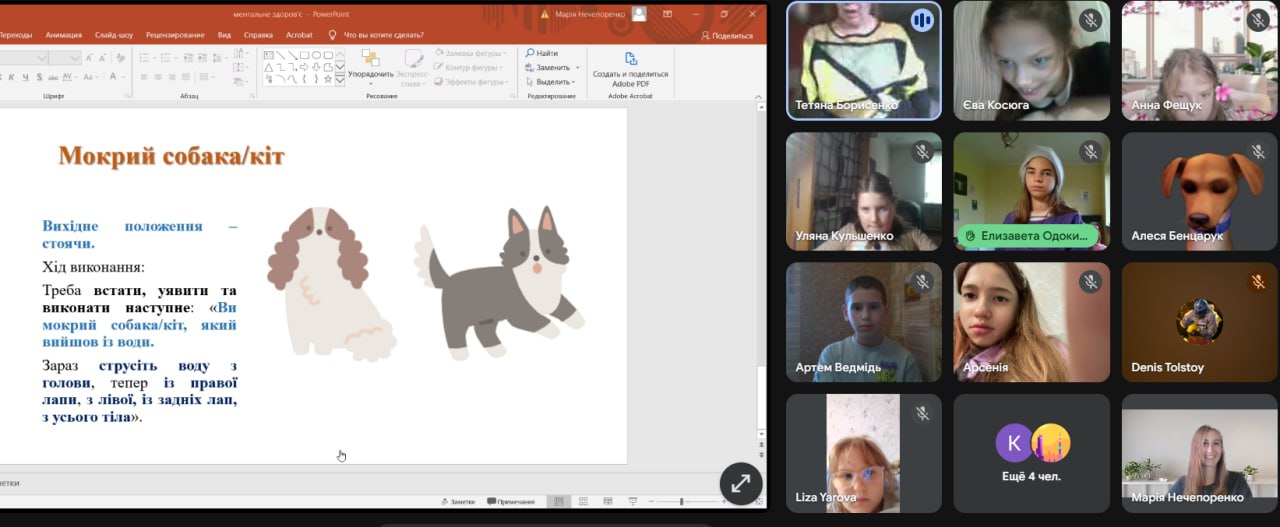This screenshot has height=527, width=1280.
Task: Click the Create and Share Adobe PDF icon
Action: 630,59
